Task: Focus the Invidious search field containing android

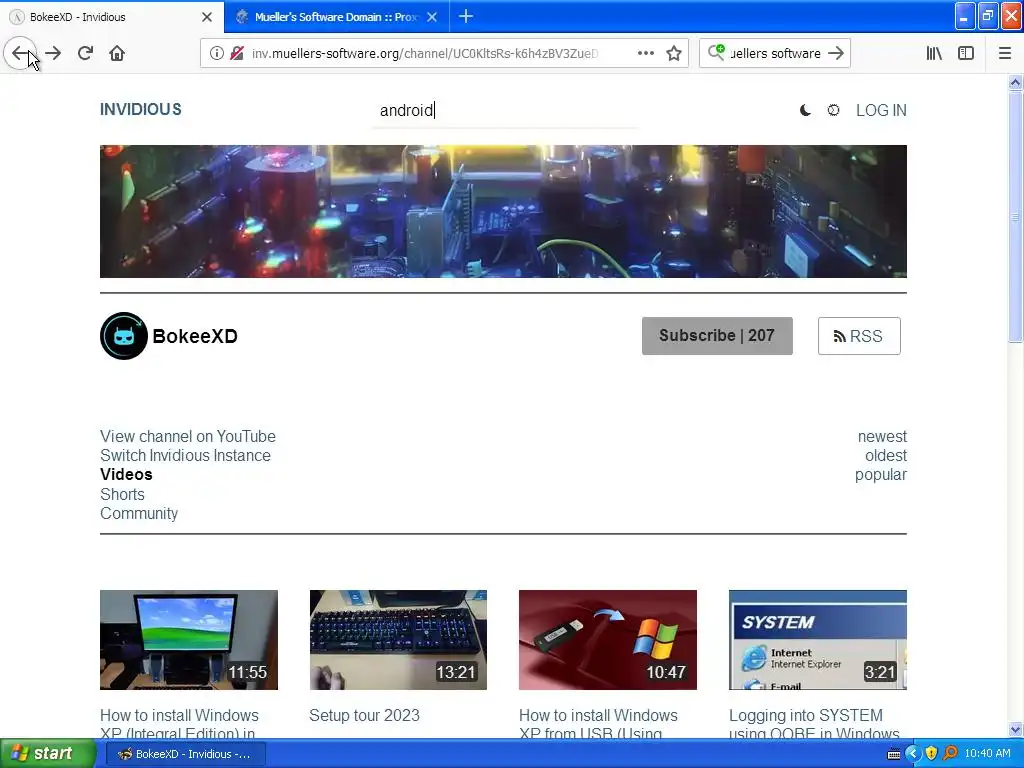Action: [x=504, y=110]
